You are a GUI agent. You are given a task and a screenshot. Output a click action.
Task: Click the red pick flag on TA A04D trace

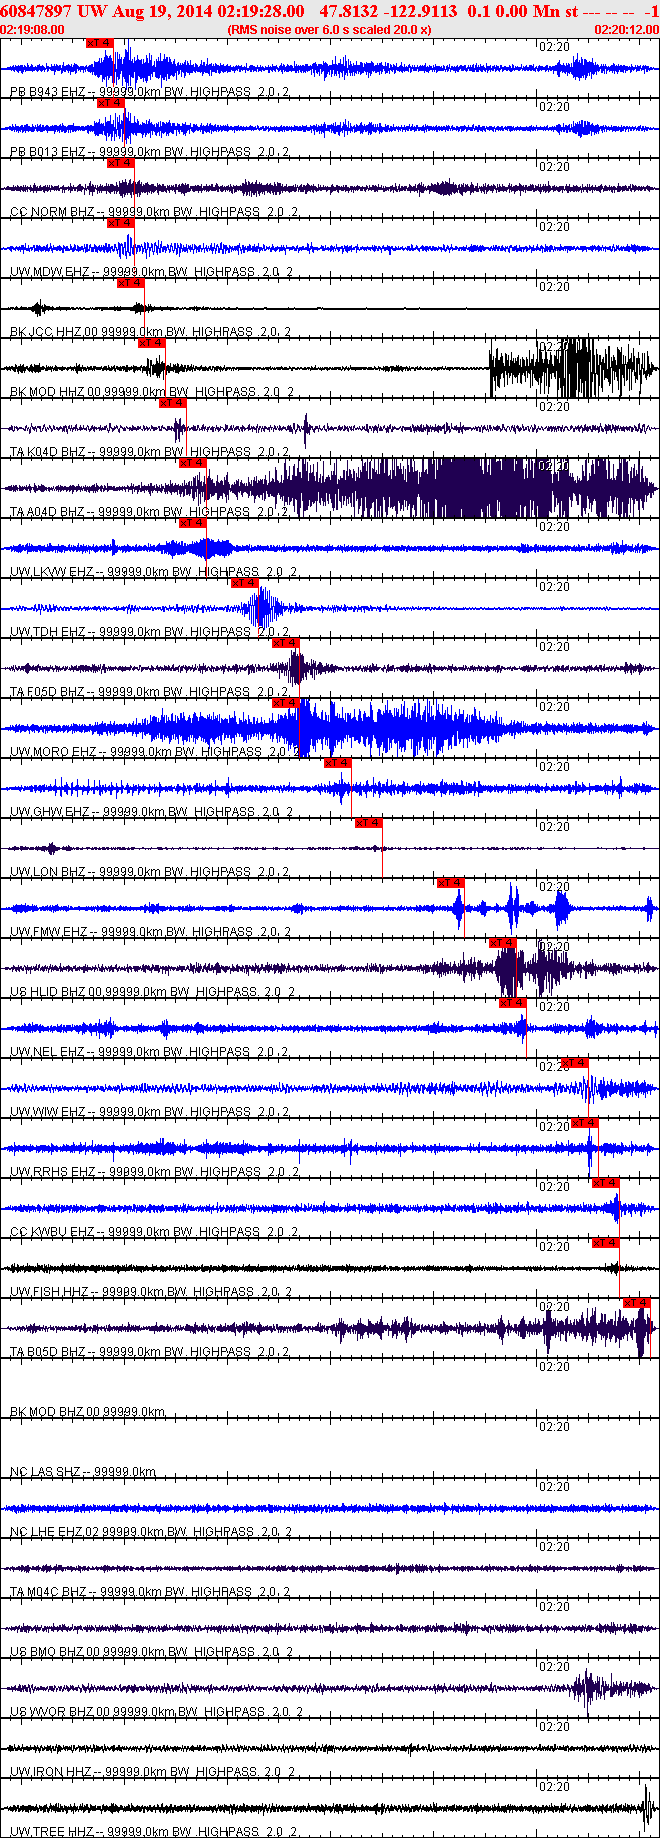[x=193, y=463]
